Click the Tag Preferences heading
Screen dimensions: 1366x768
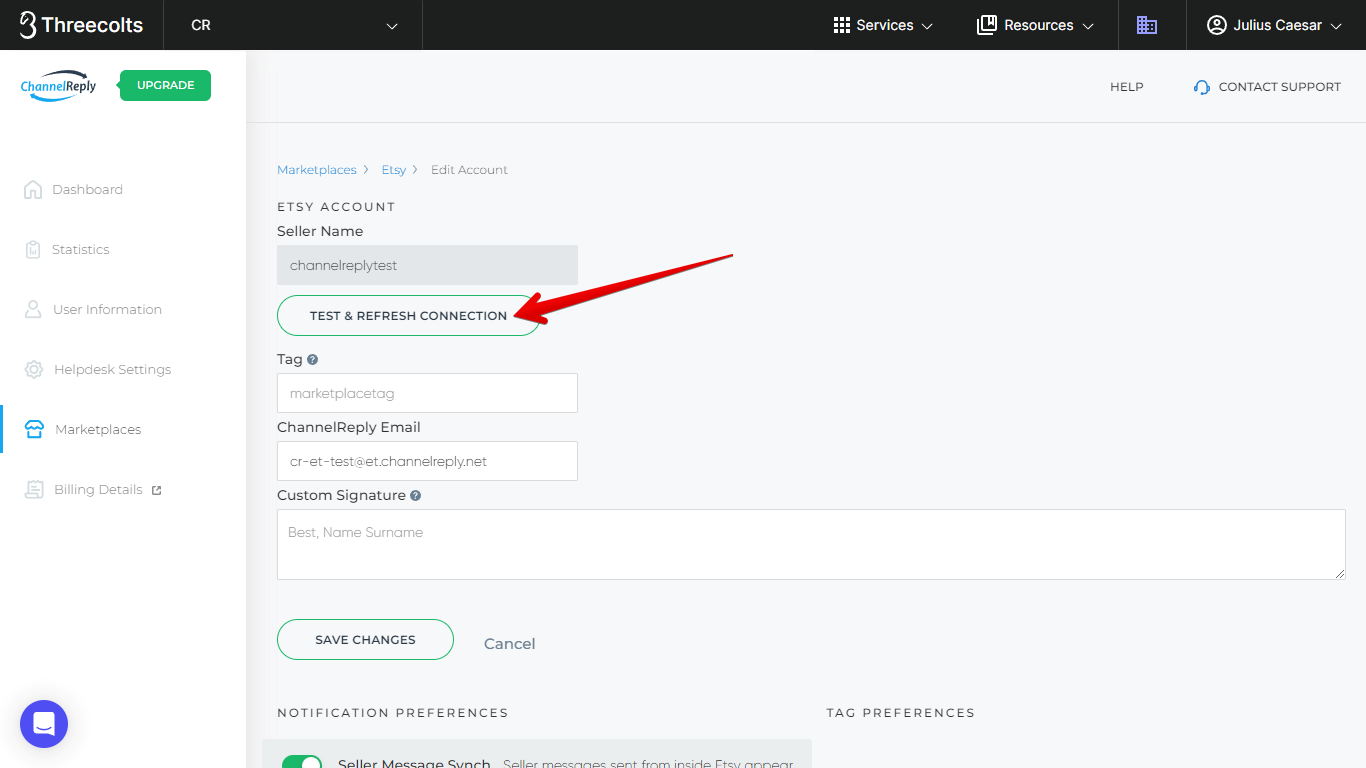[900, 713]
